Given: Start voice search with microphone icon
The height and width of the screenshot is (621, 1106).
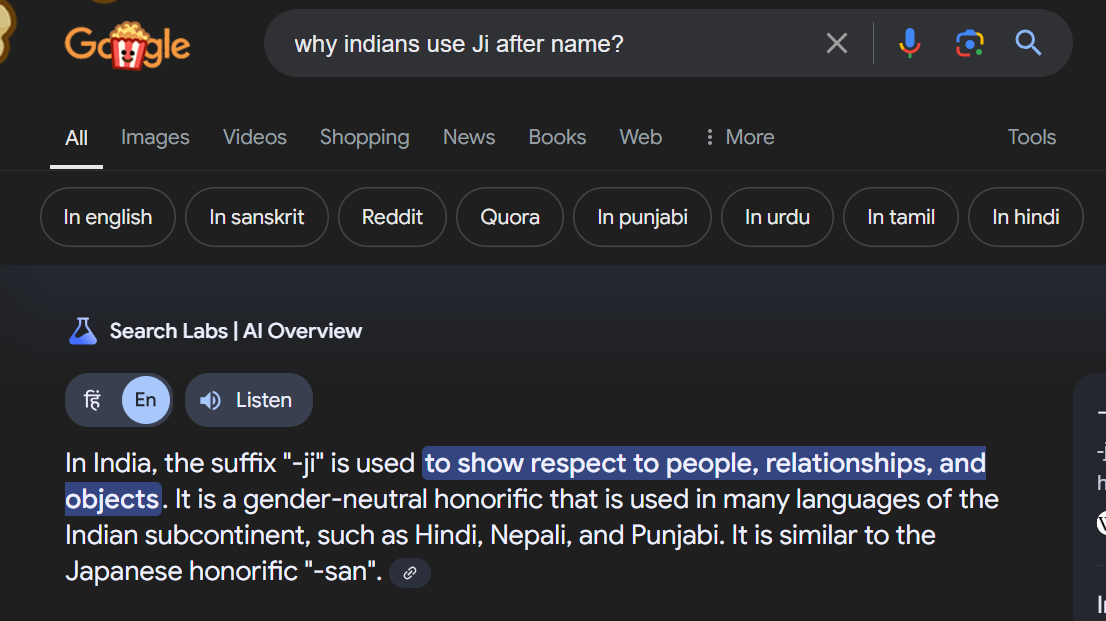Looking at the screenshot, I should coord(909,43).
